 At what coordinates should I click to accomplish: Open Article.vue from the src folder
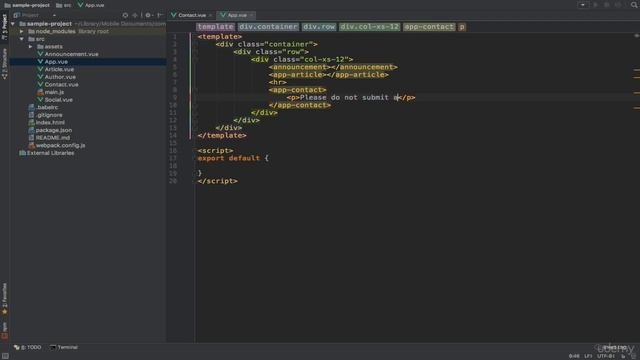(59, 69)
